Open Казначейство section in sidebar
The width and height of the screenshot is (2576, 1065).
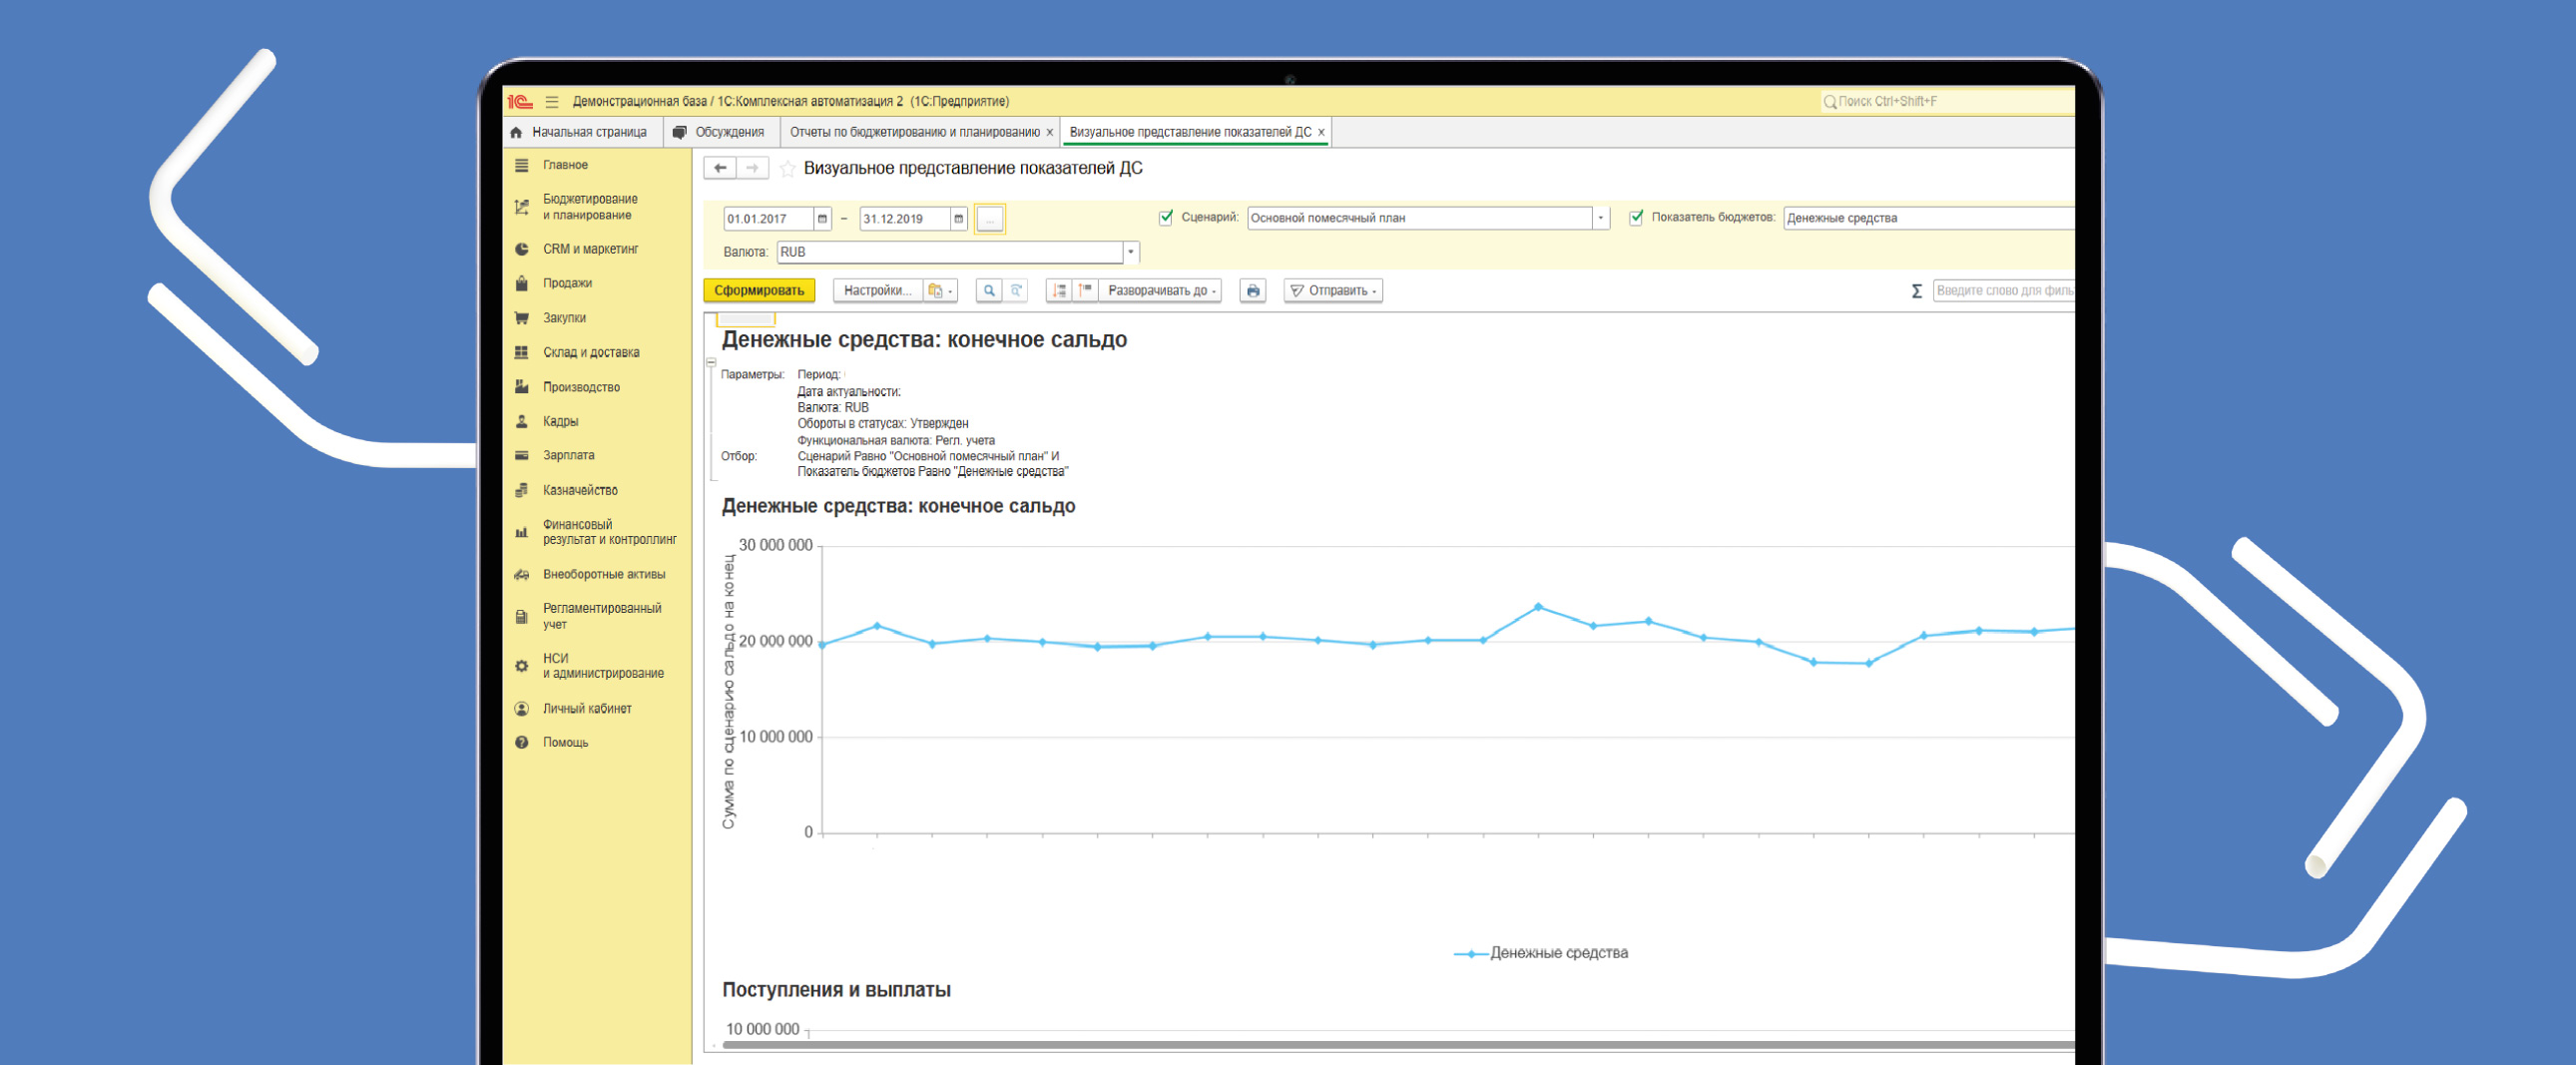[x=580, y=490]
